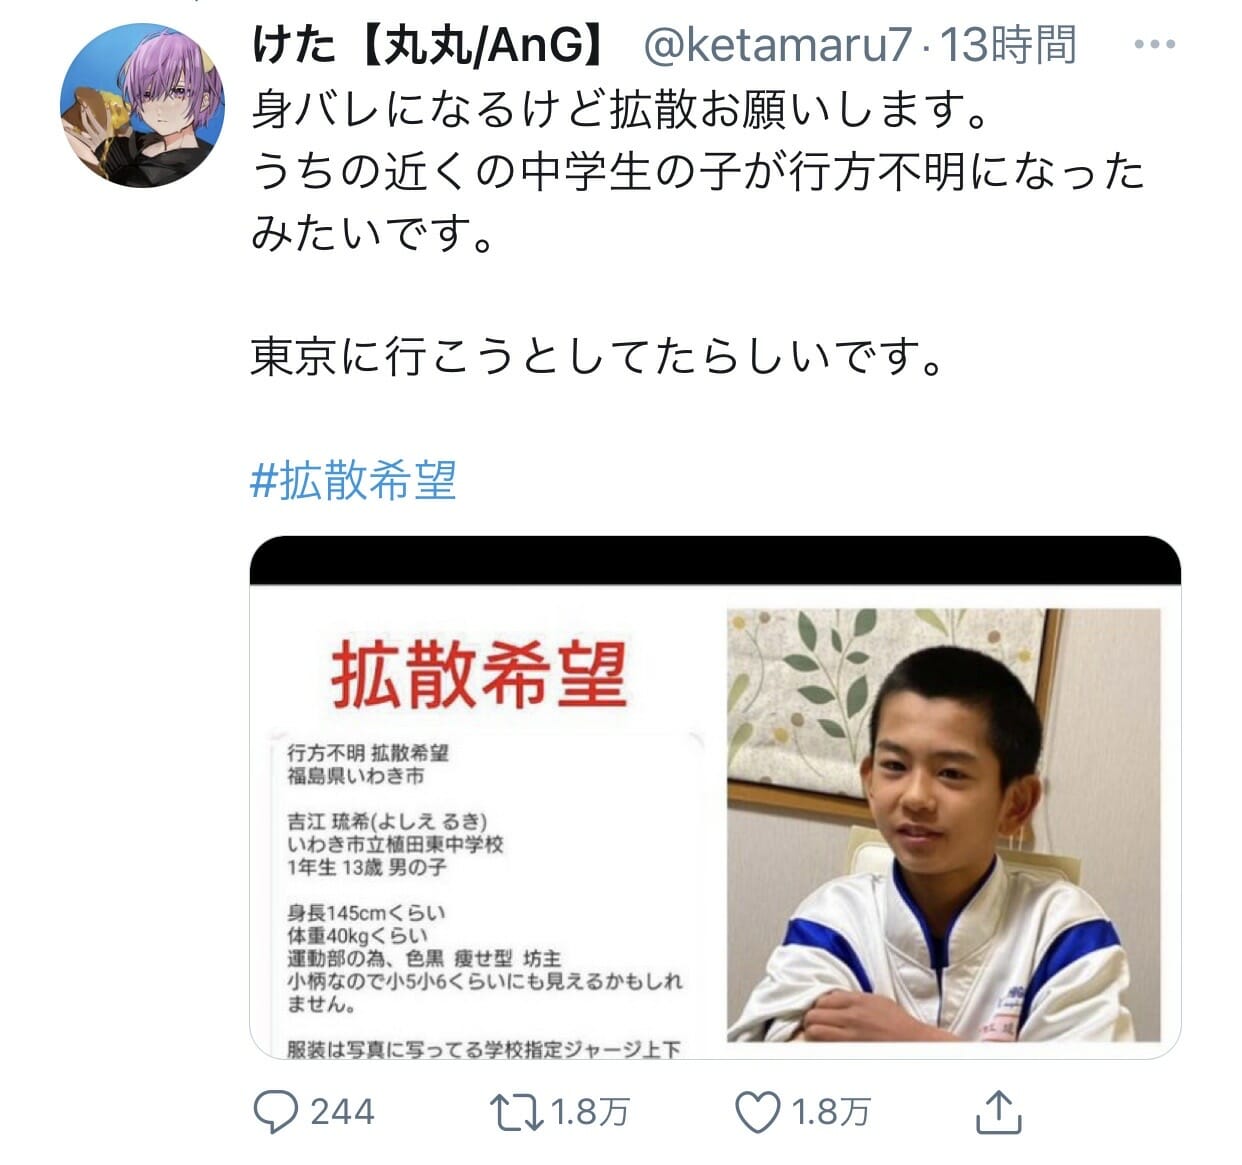Open the reply speech bubble icon

[275, 1111]
